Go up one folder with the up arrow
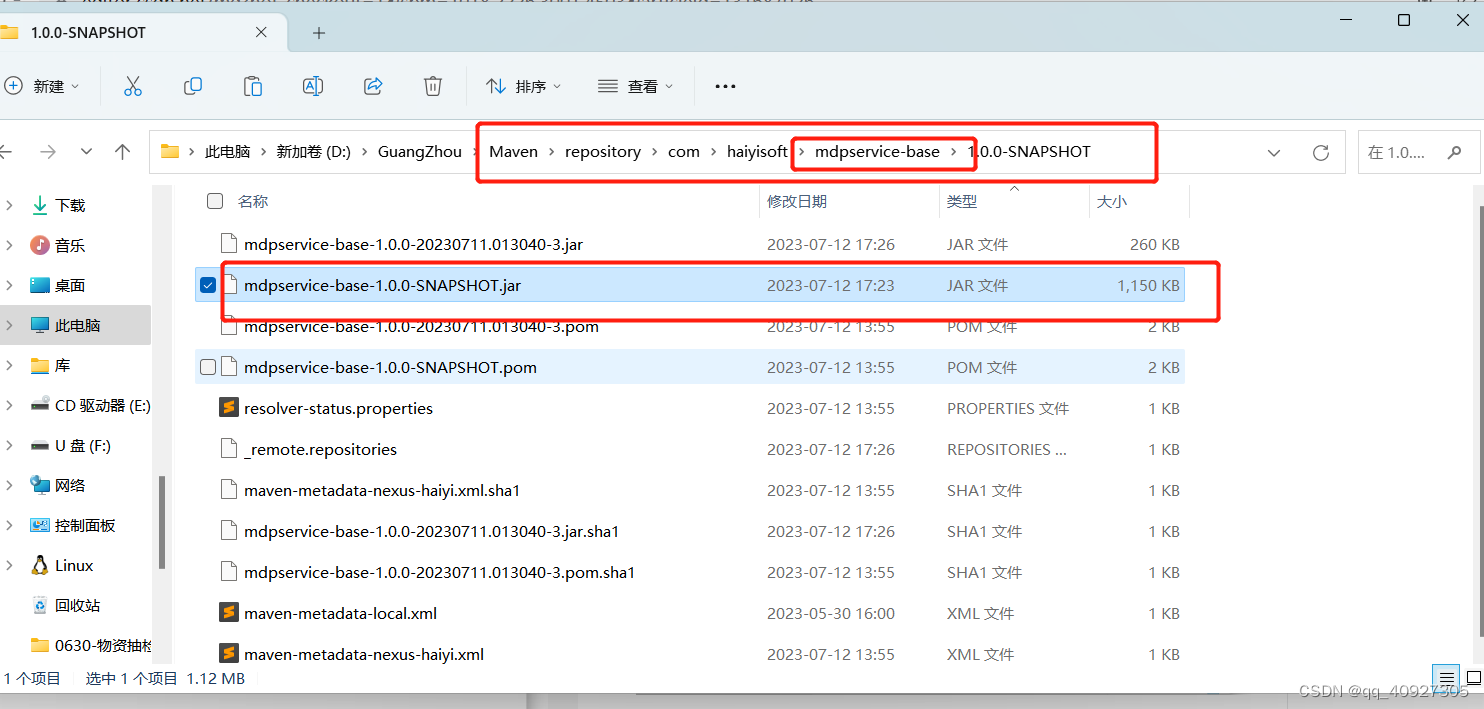Image resolution: width=1484 pixels, height=709 pixels. (123, 152)
